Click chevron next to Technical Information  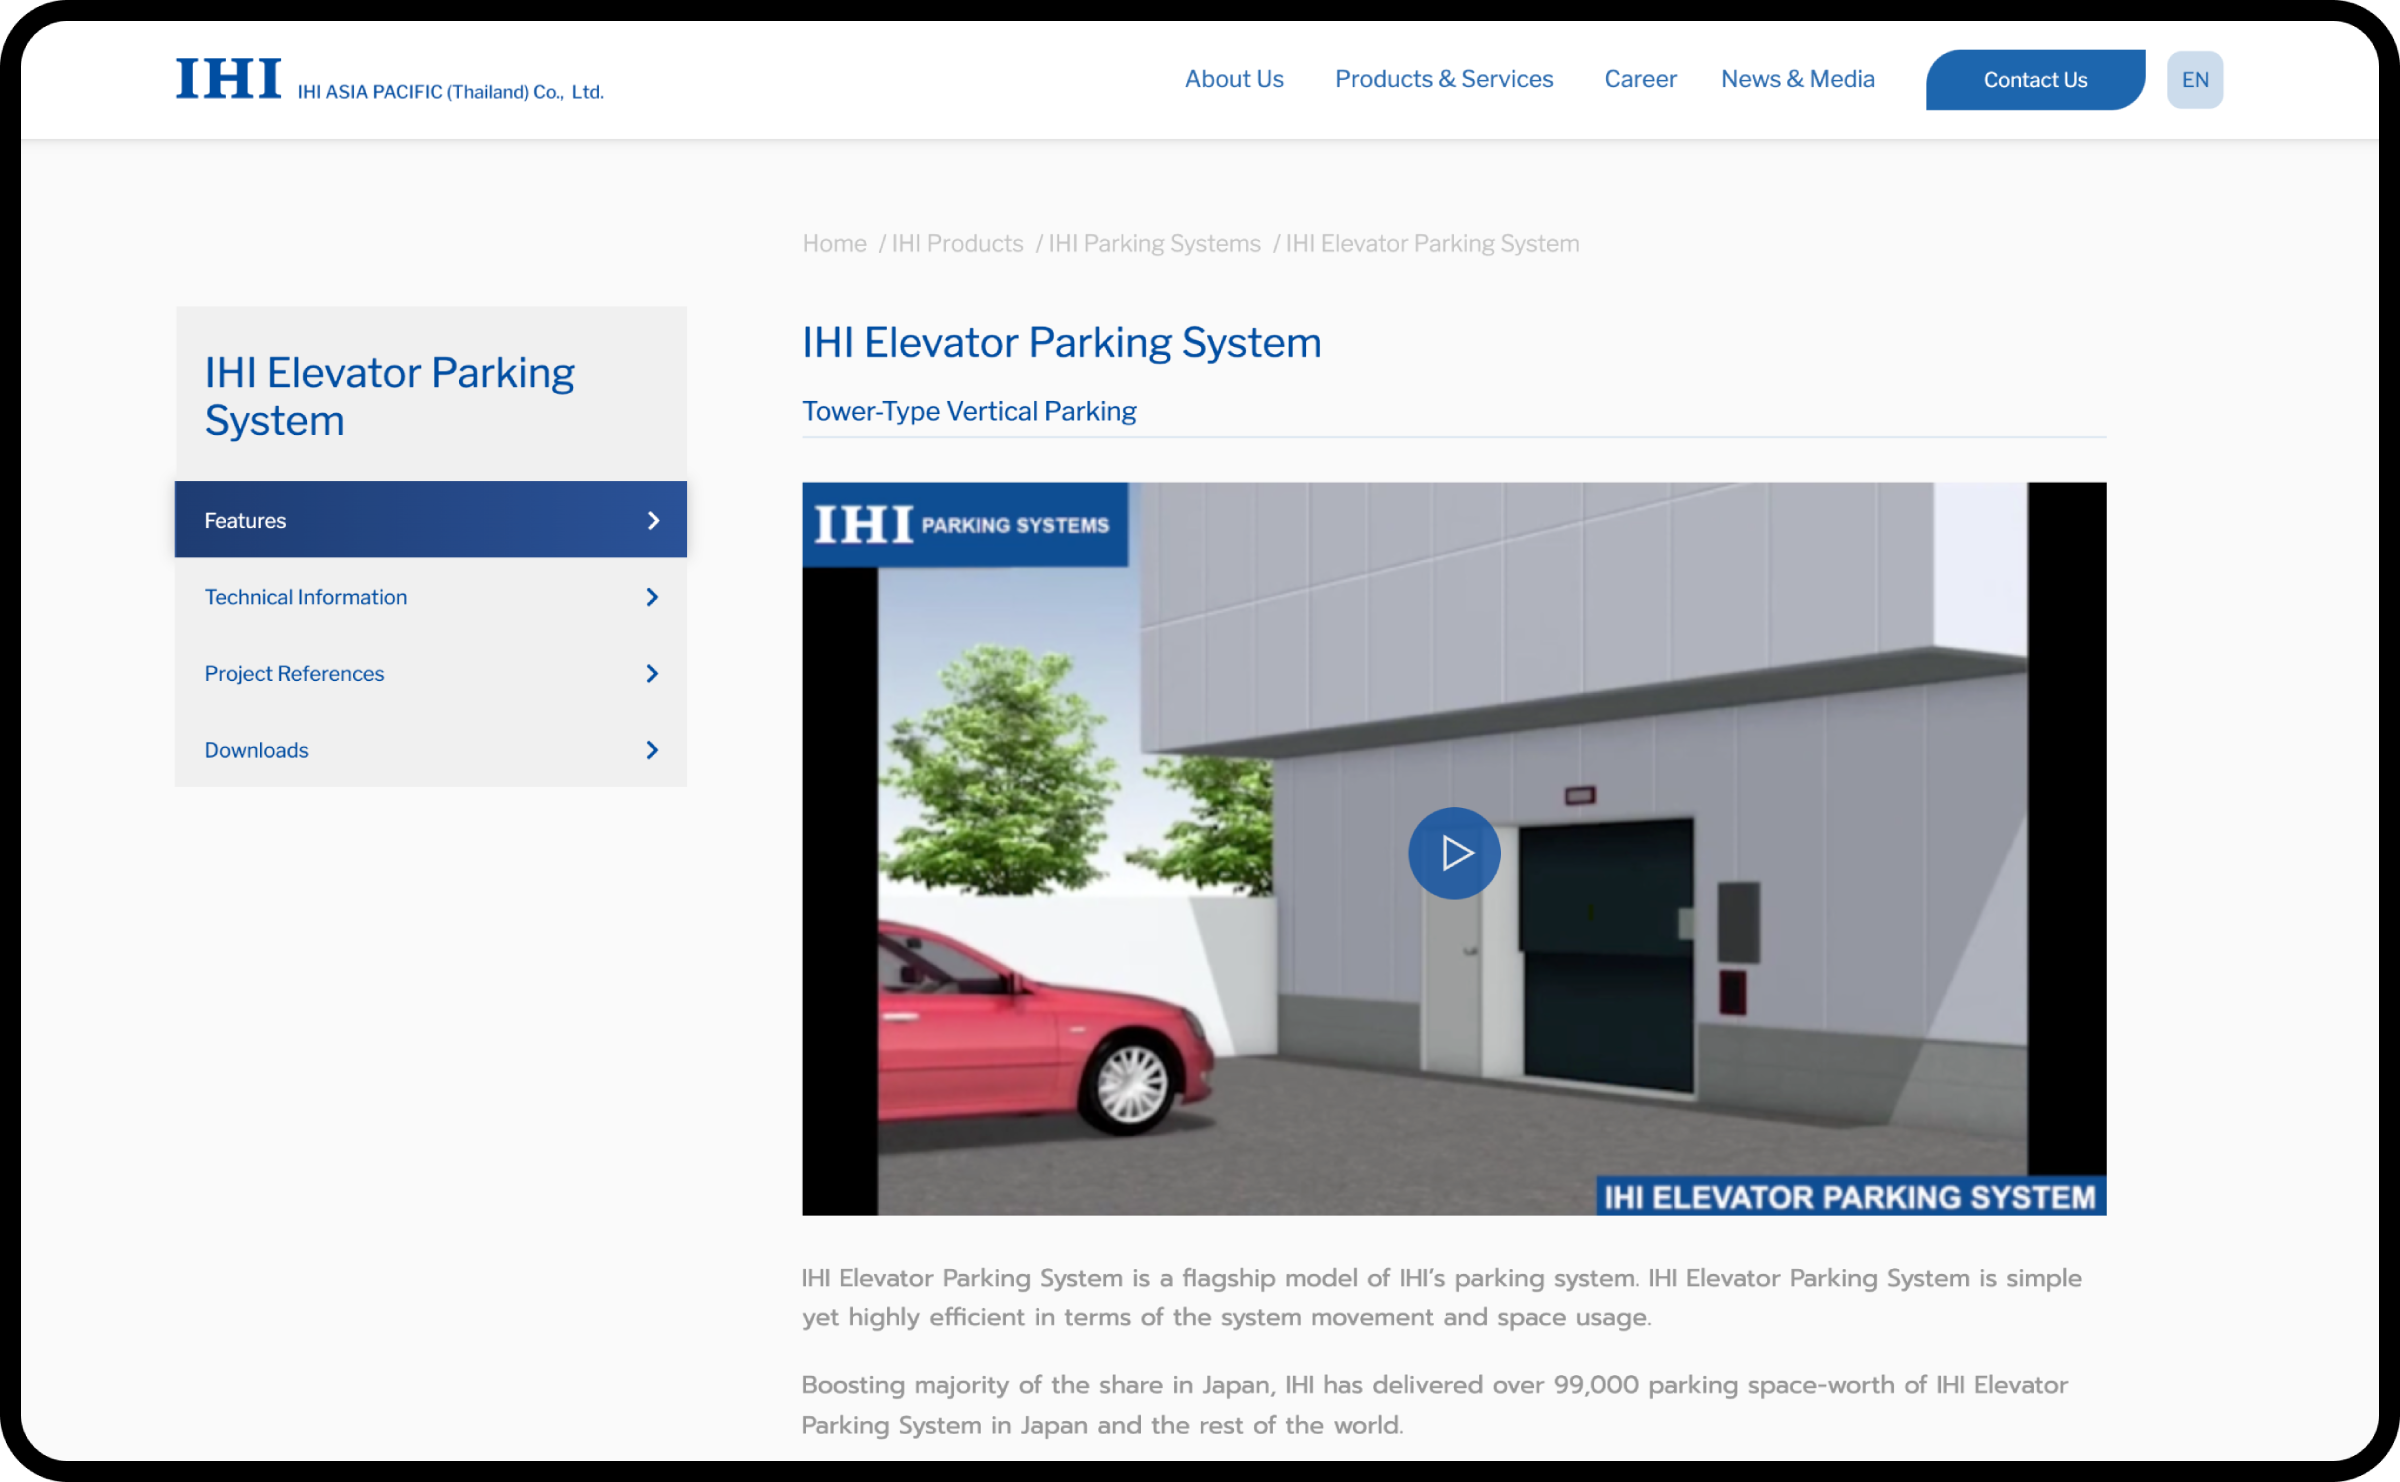(652, 597)
